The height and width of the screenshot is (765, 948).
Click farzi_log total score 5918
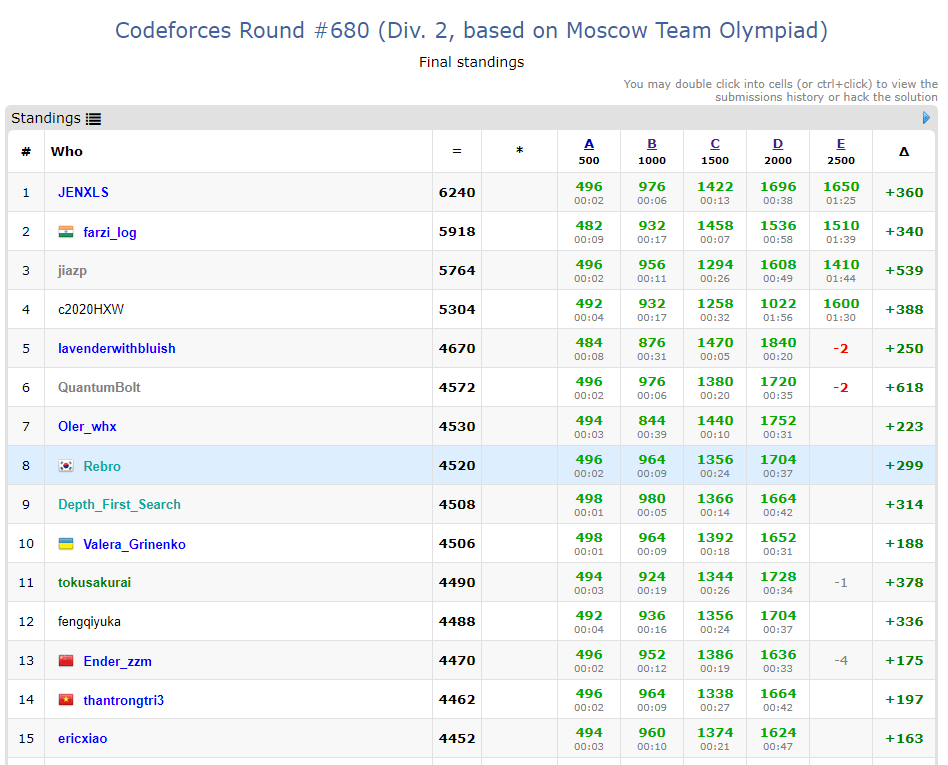pos(457,232)
